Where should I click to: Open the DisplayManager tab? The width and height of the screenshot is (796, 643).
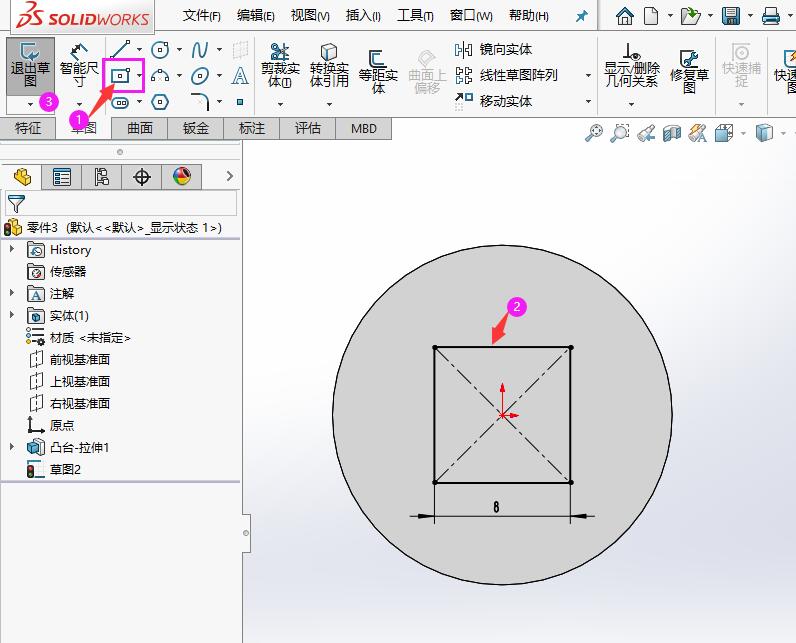coord(182,177)
